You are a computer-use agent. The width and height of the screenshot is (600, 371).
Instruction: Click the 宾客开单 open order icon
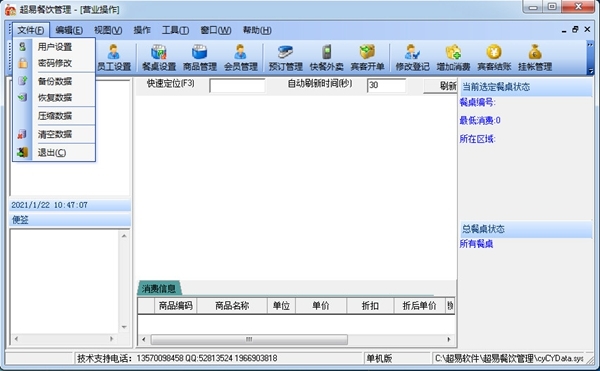(367, 58)
